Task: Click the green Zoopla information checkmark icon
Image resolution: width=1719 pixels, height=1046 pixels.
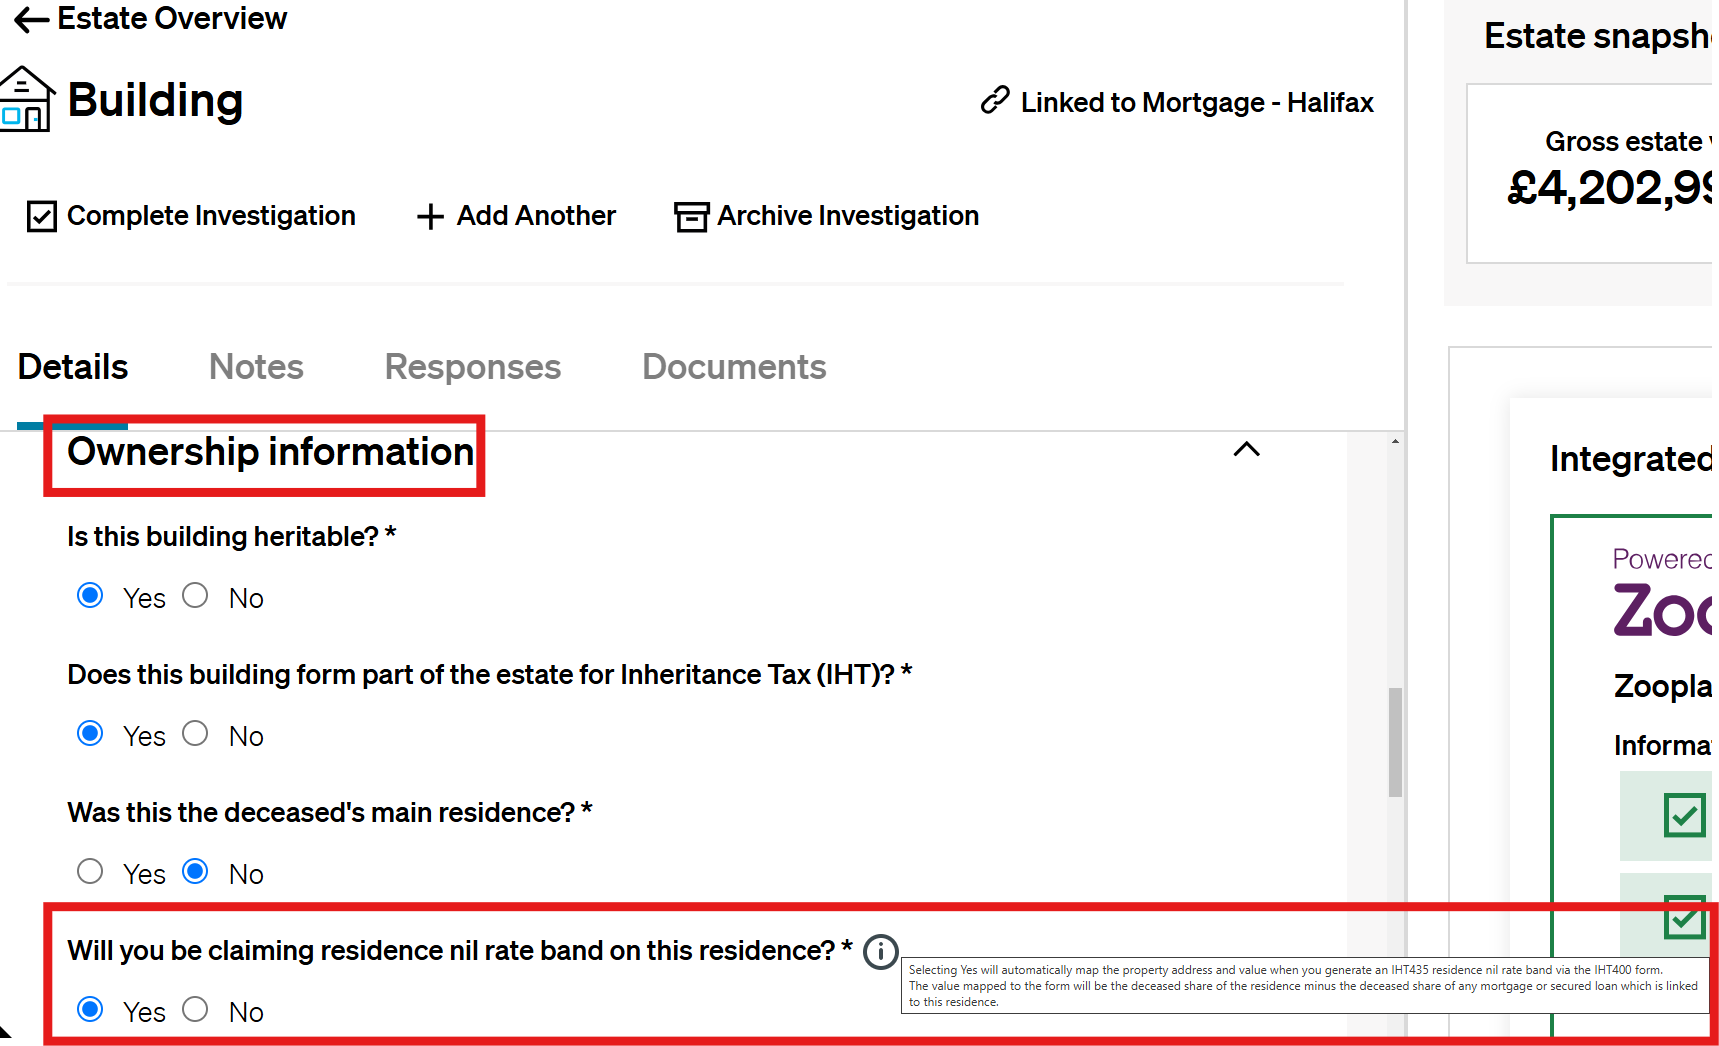Action: click(1686, 816)
